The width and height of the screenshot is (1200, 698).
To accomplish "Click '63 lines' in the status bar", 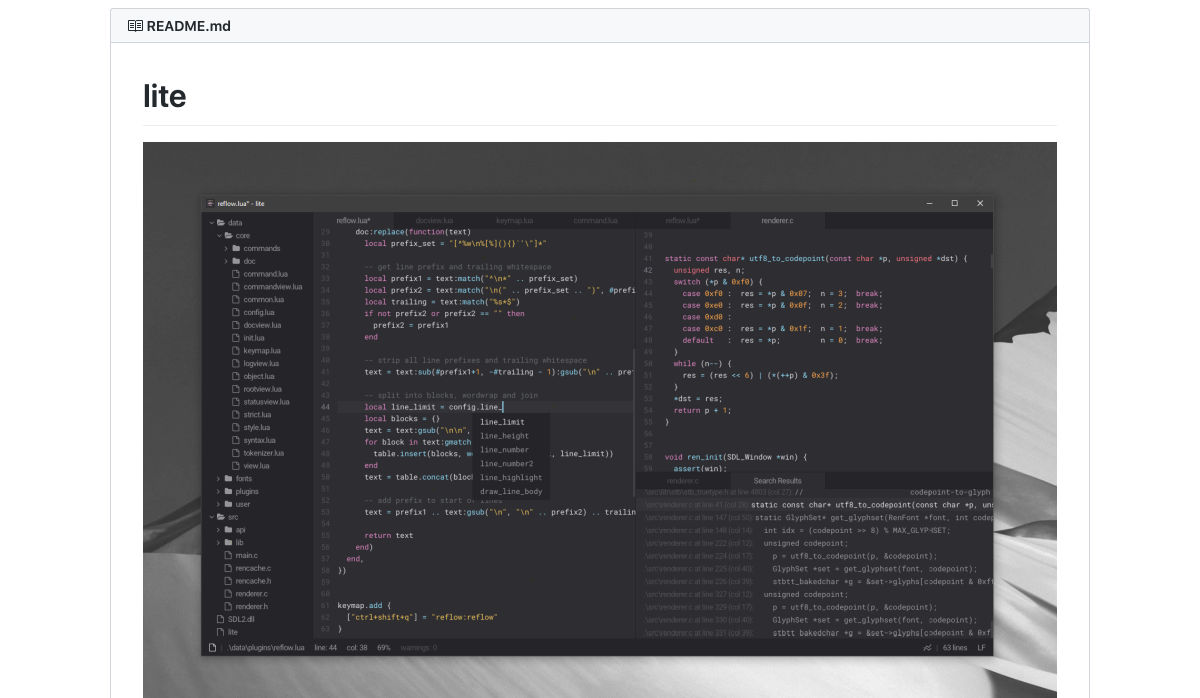I will [x=955, y=648].
